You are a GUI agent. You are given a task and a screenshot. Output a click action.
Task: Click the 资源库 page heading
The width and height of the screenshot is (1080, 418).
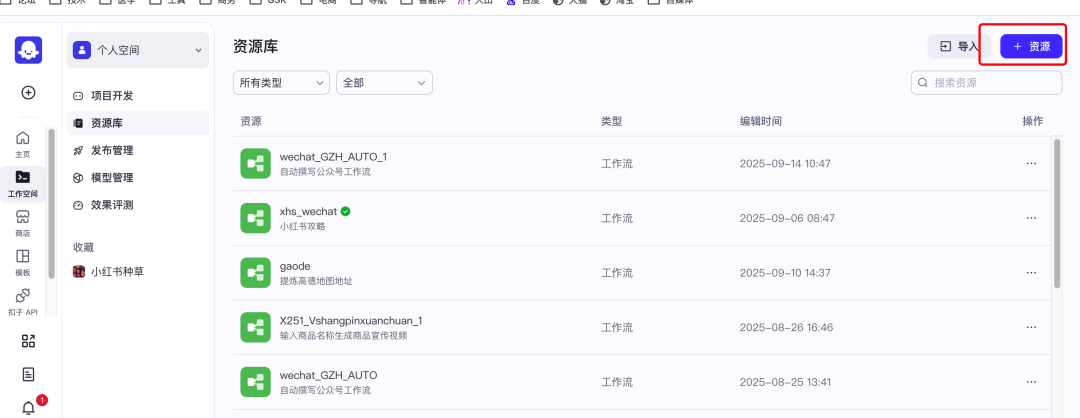[256, 46]
